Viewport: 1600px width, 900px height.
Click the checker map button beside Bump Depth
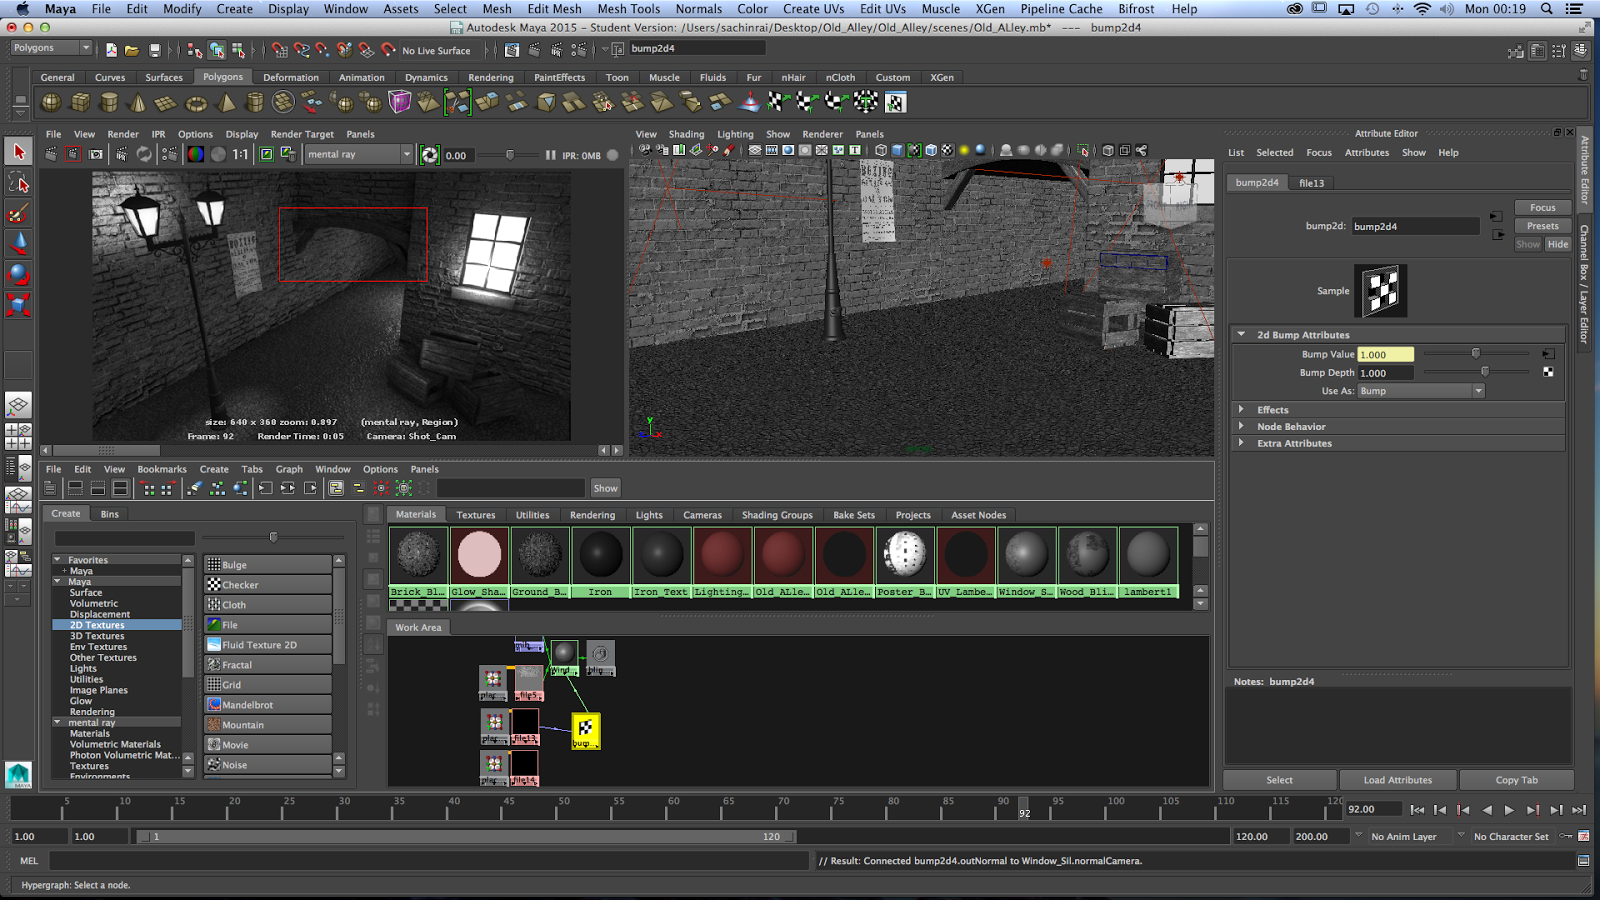1548,372
